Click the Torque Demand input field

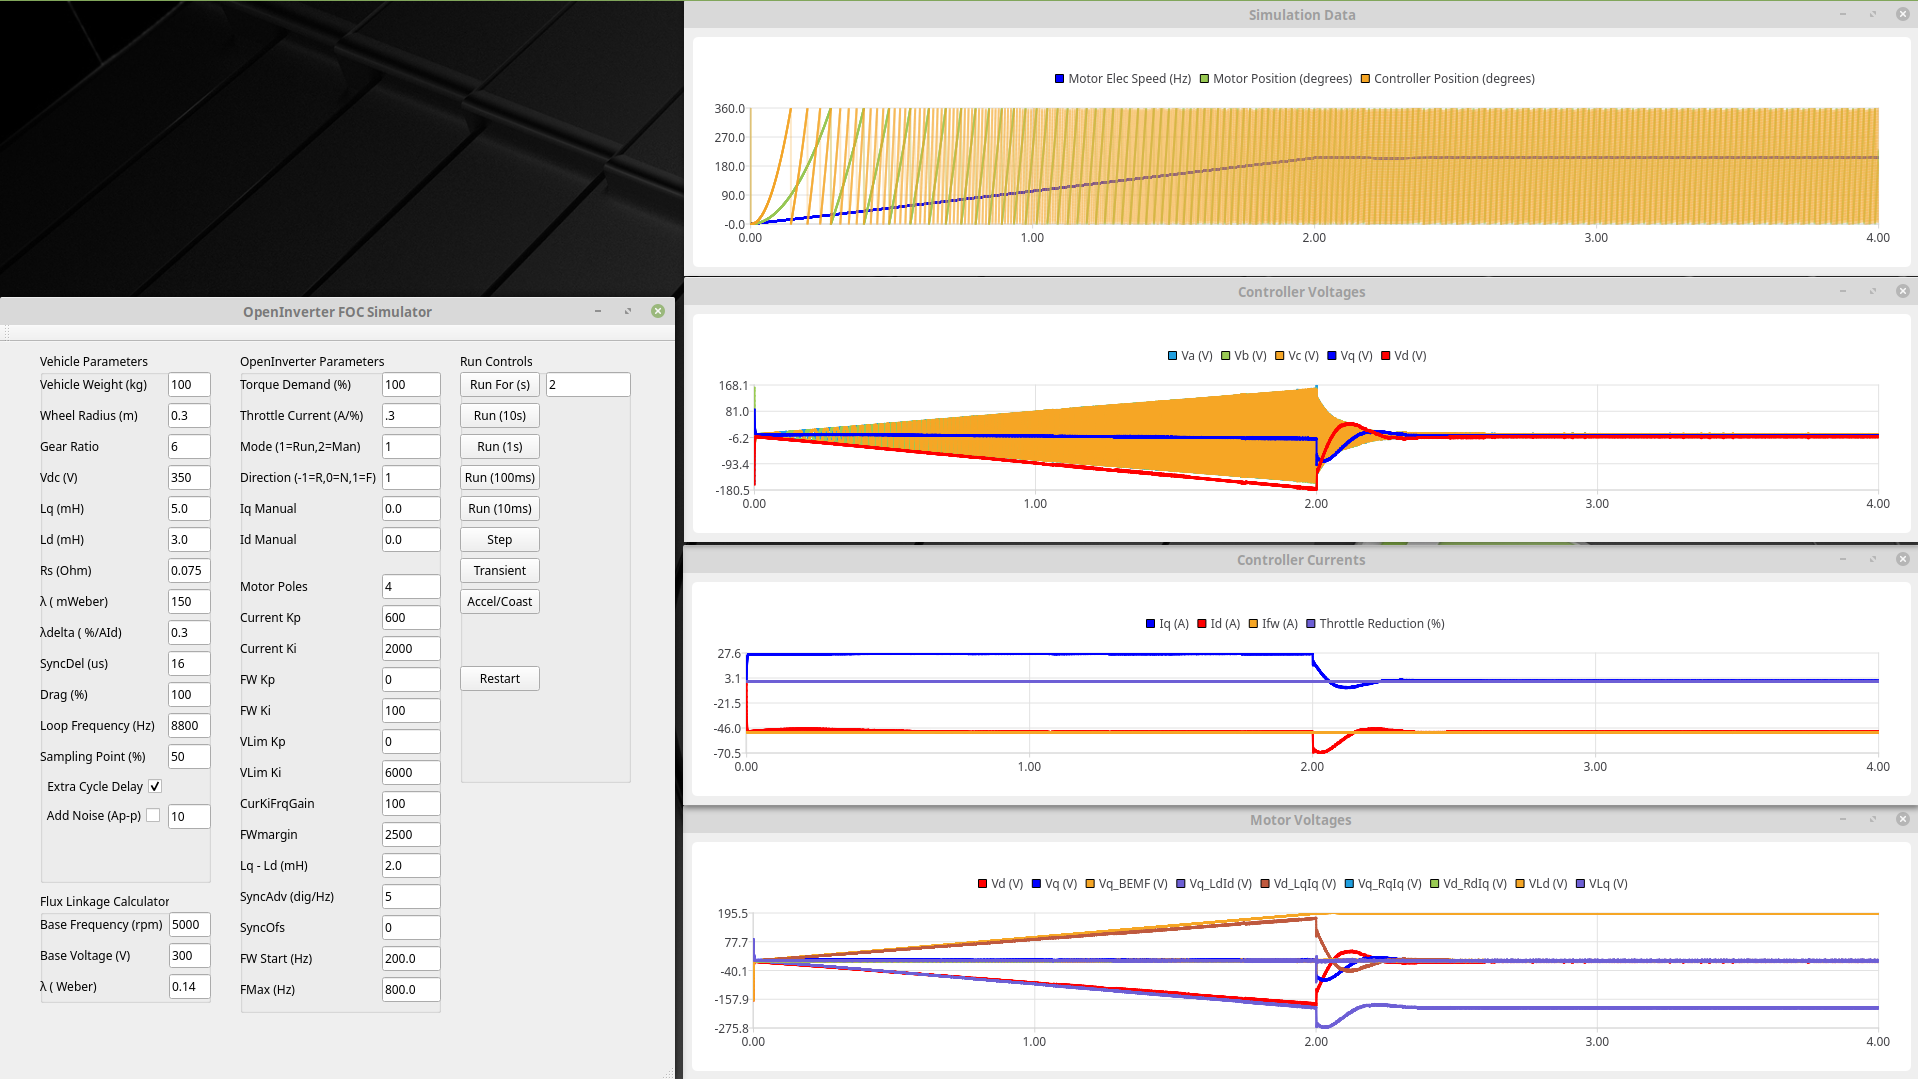(x=410, y=385)
